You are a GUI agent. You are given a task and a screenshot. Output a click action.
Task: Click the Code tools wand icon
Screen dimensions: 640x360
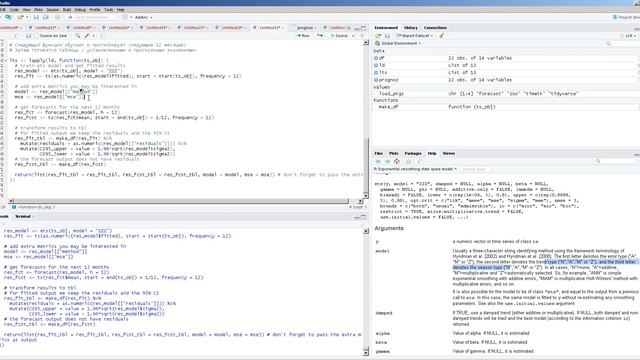87,36
